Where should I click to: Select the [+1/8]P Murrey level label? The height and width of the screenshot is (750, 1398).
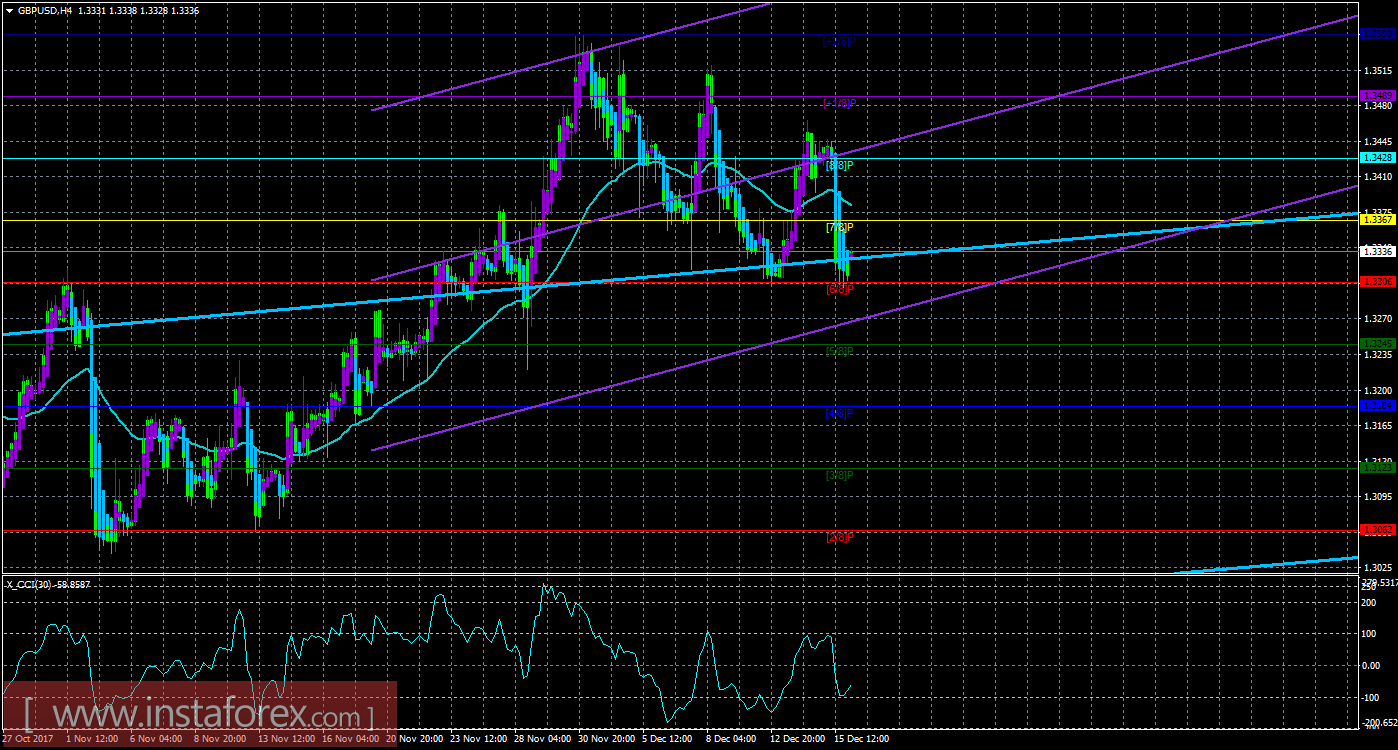[838, 103]
